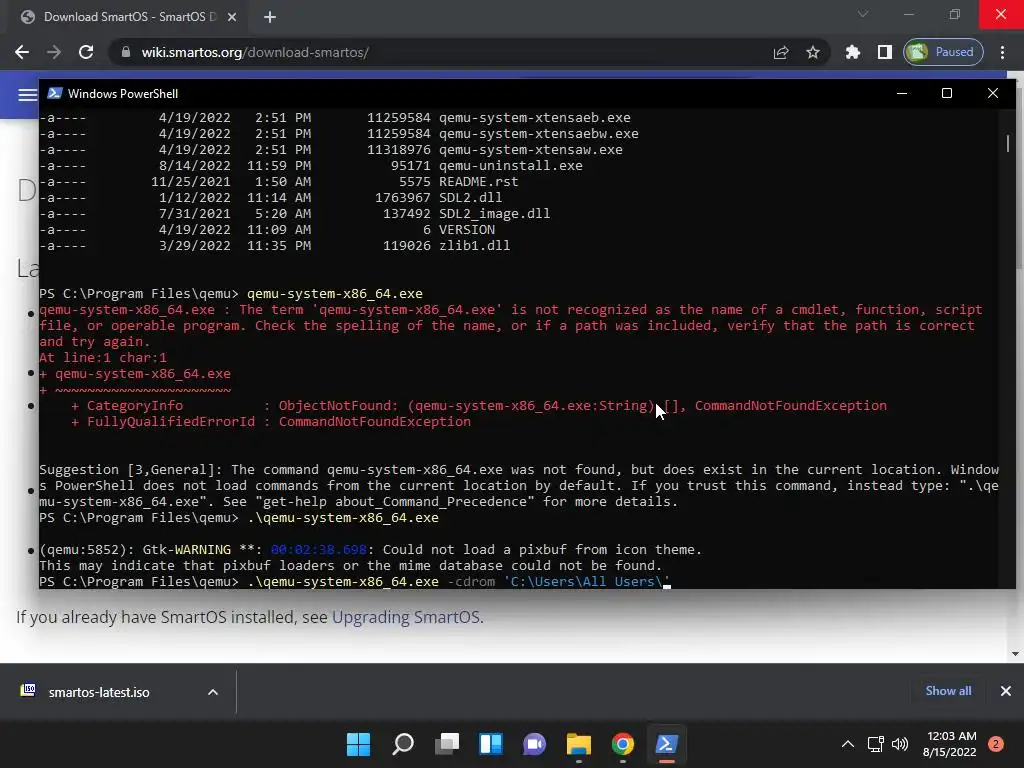Viewport: 1024px width, 768px height.
Task: Toggle the Chrome side panel icon
Action: tap(884, 52)
